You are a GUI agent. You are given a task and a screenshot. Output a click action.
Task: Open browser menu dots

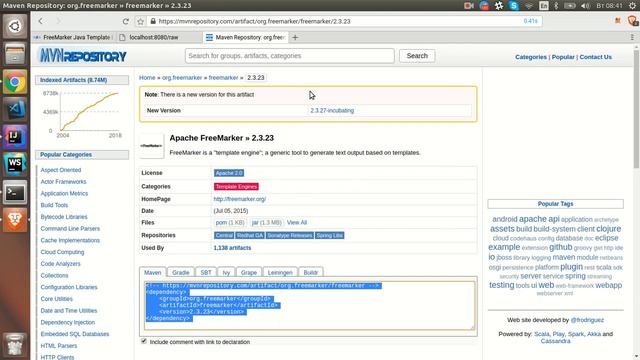632,37
